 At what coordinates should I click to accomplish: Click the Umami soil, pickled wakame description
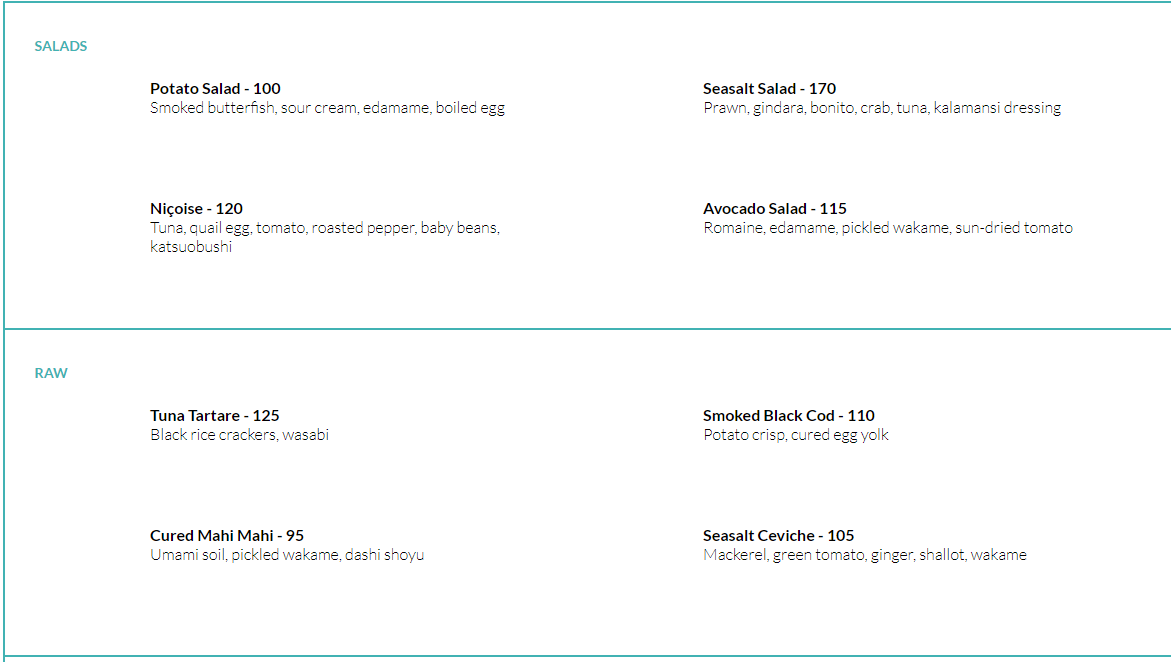point(287,555)
